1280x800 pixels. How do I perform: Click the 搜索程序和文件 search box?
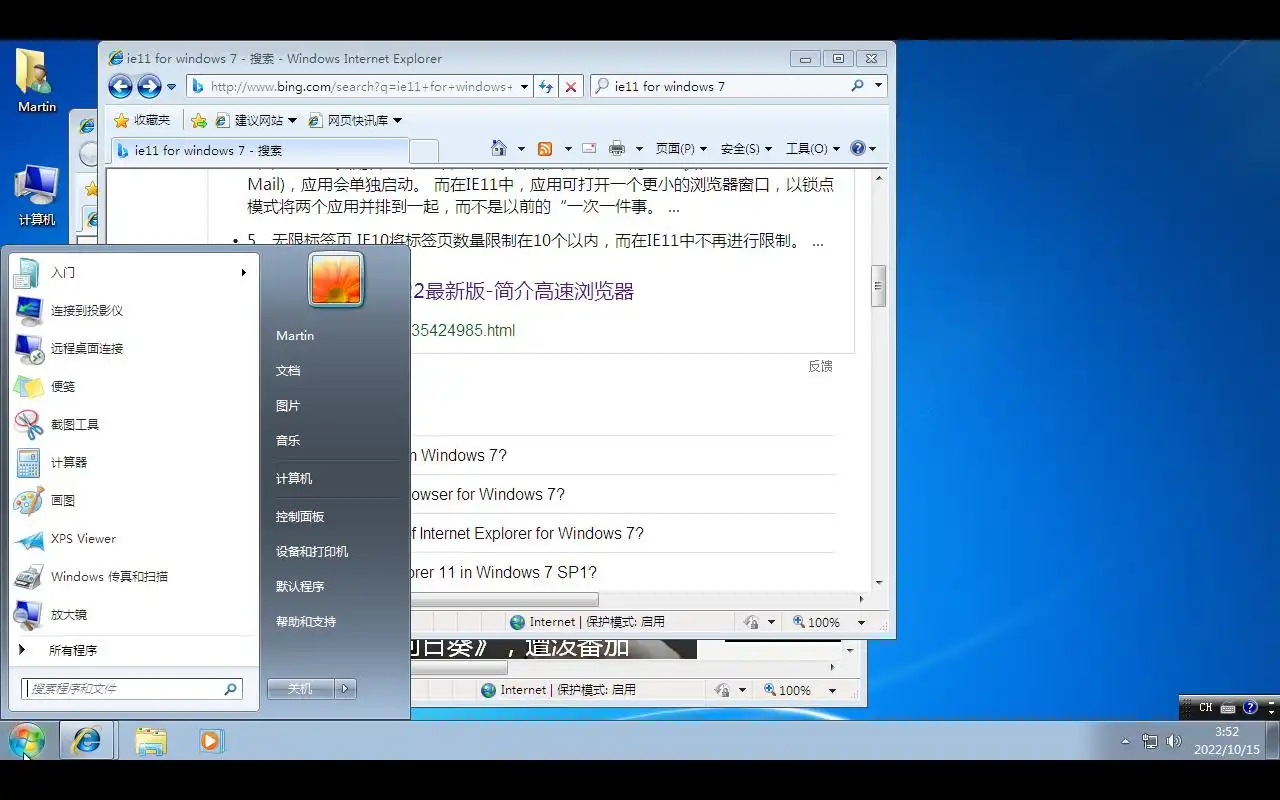132,689
